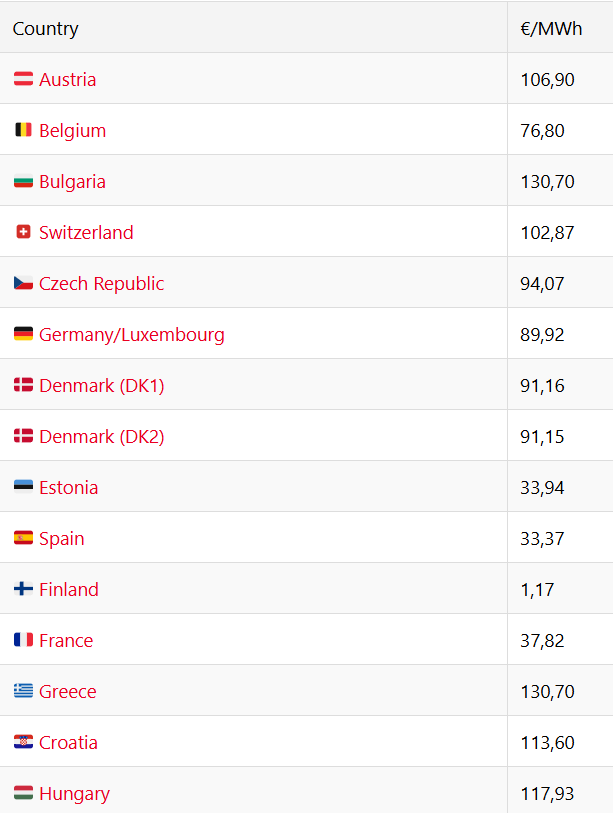Click the Croatia flag icon
The width and height of the screenshot is (613, 813).
(x=23, y=742)
